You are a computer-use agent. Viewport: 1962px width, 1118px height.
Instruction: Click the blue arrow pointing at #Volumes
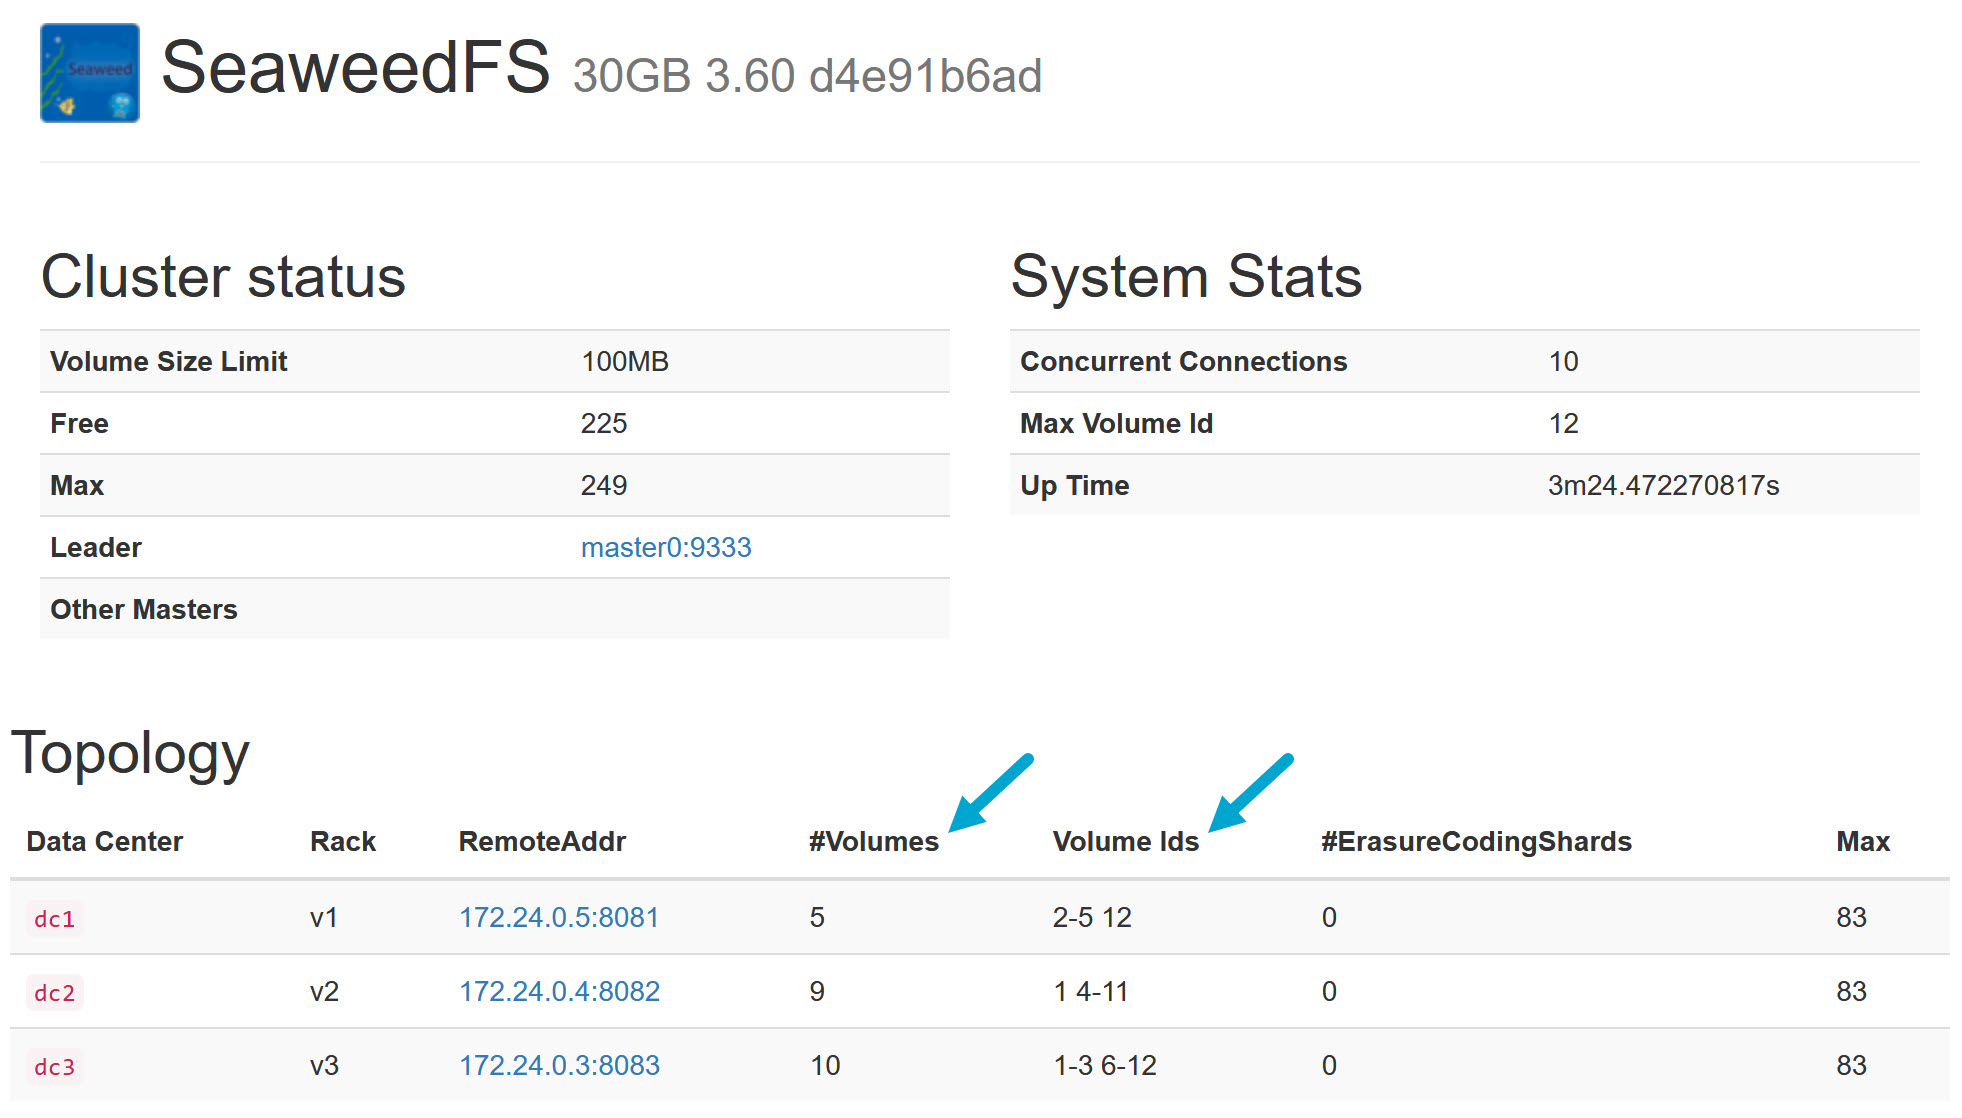[989, 793]
